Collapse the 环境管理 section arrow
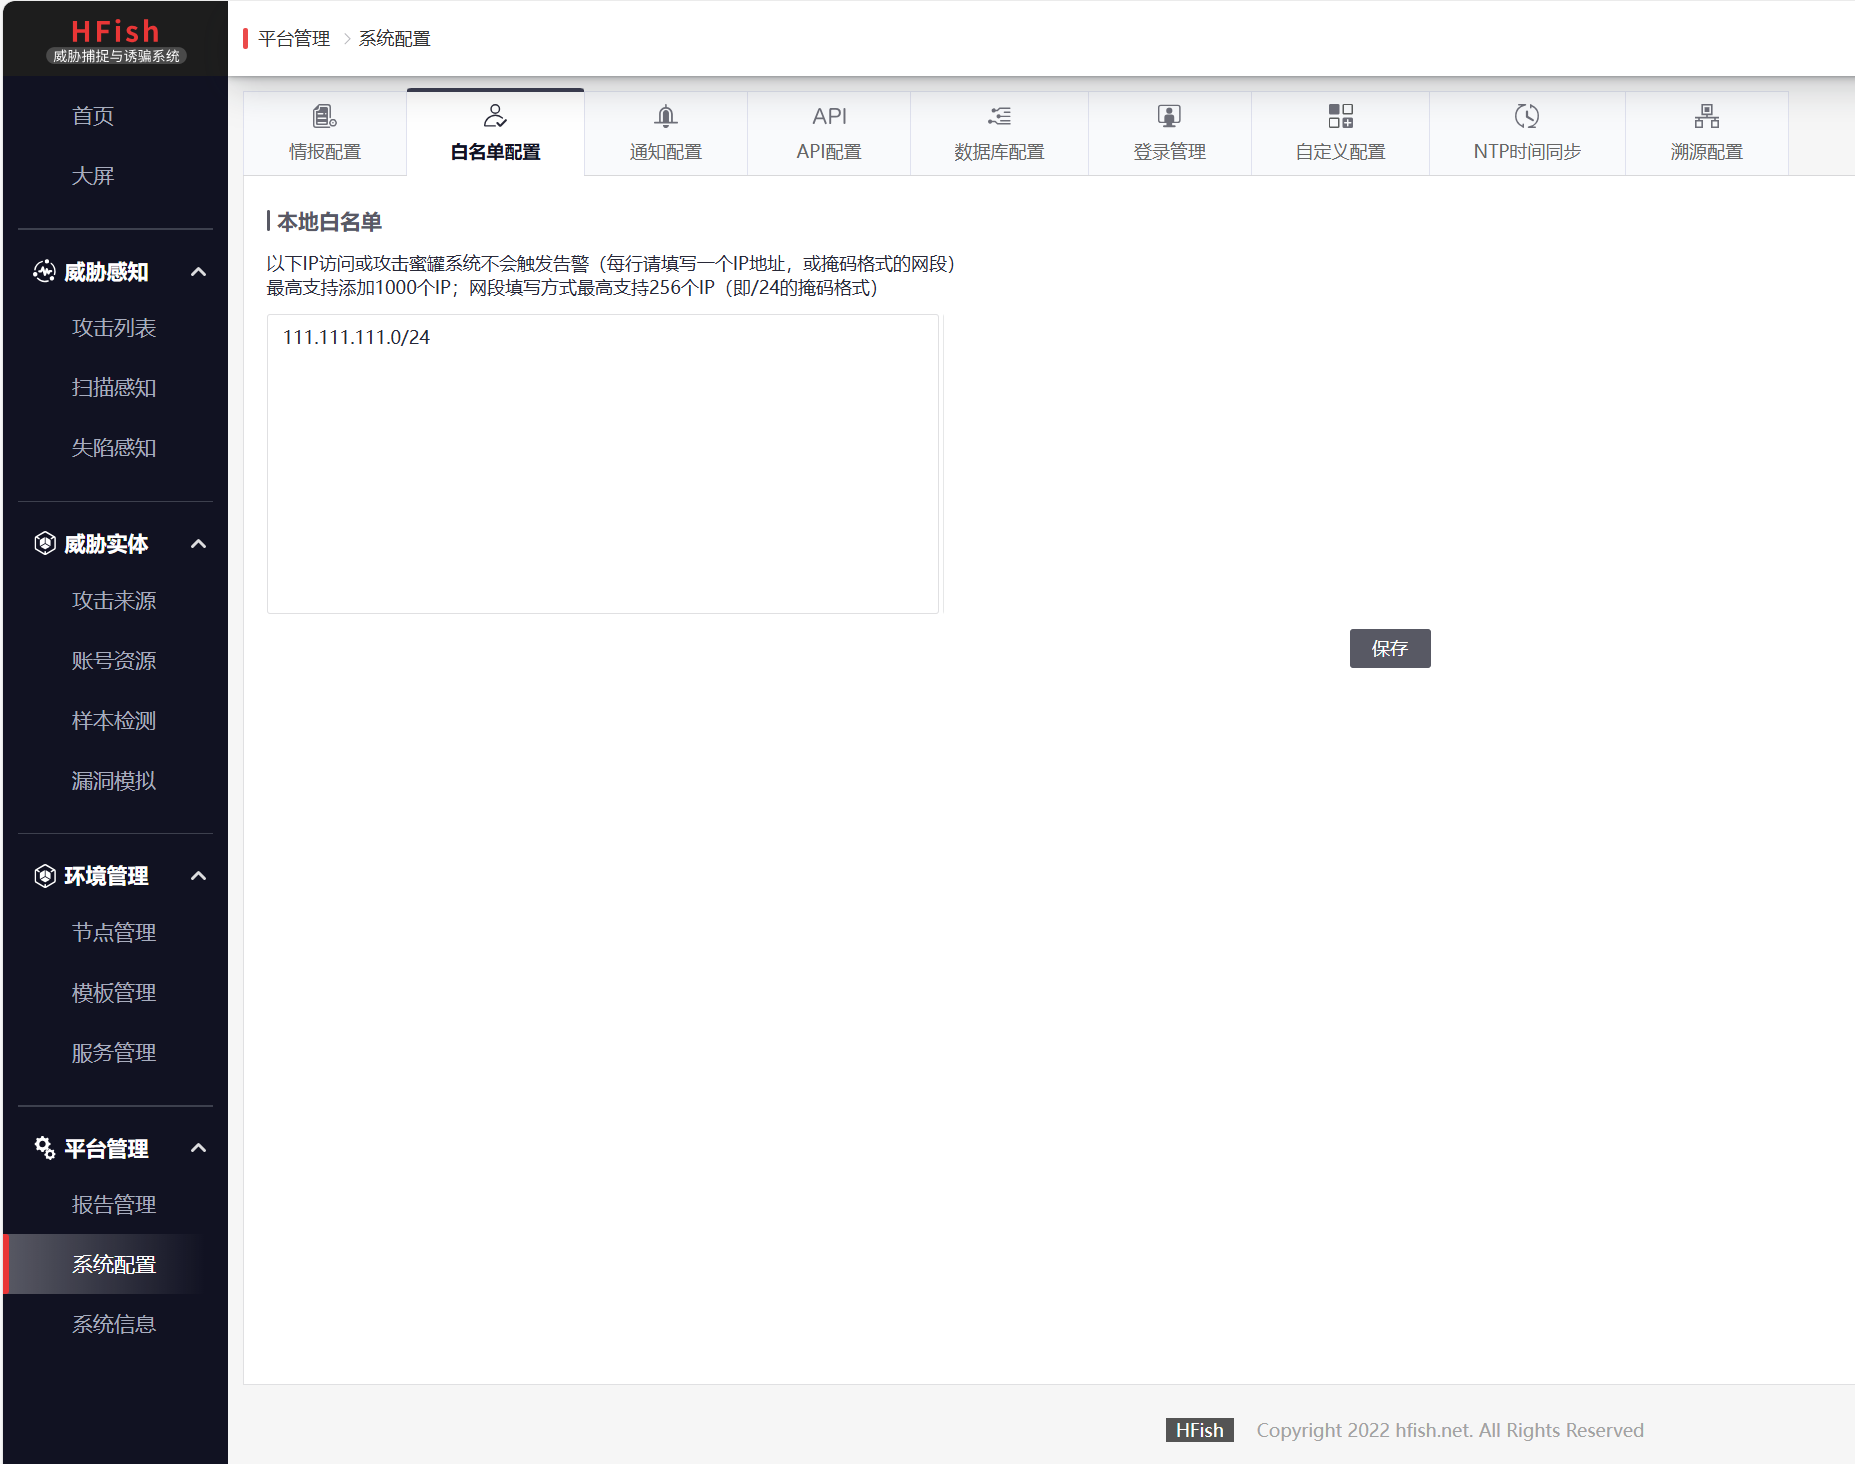This screenshot has height=1464, width=1855. [198, 876]
